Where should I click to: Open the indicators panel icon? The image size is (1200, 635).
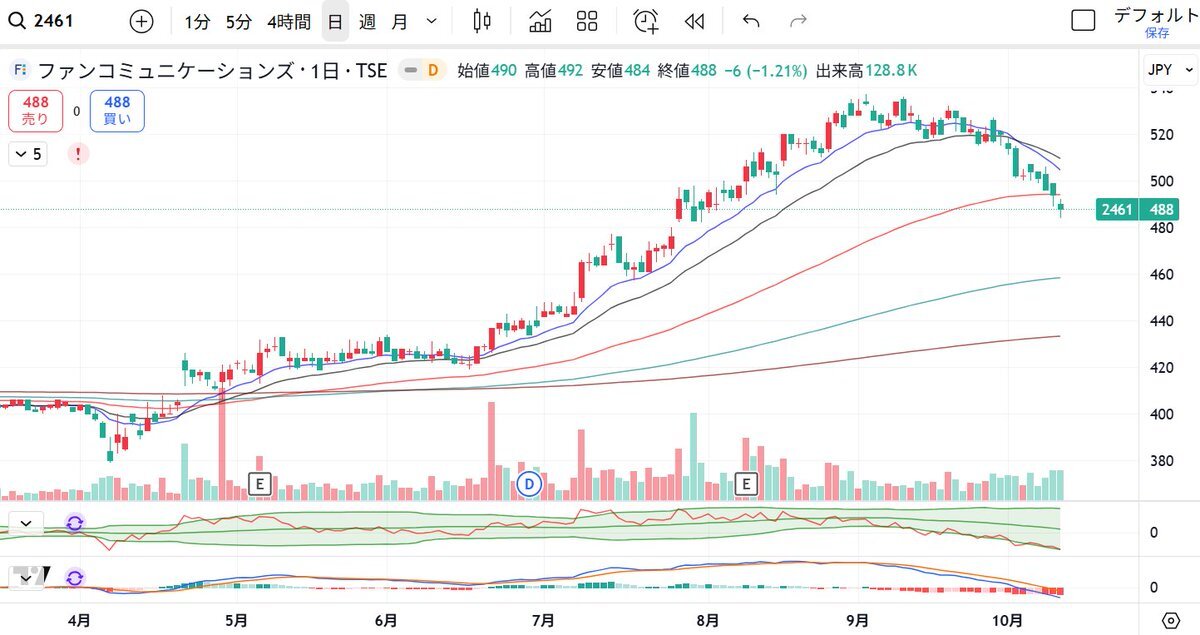(540, 21)
